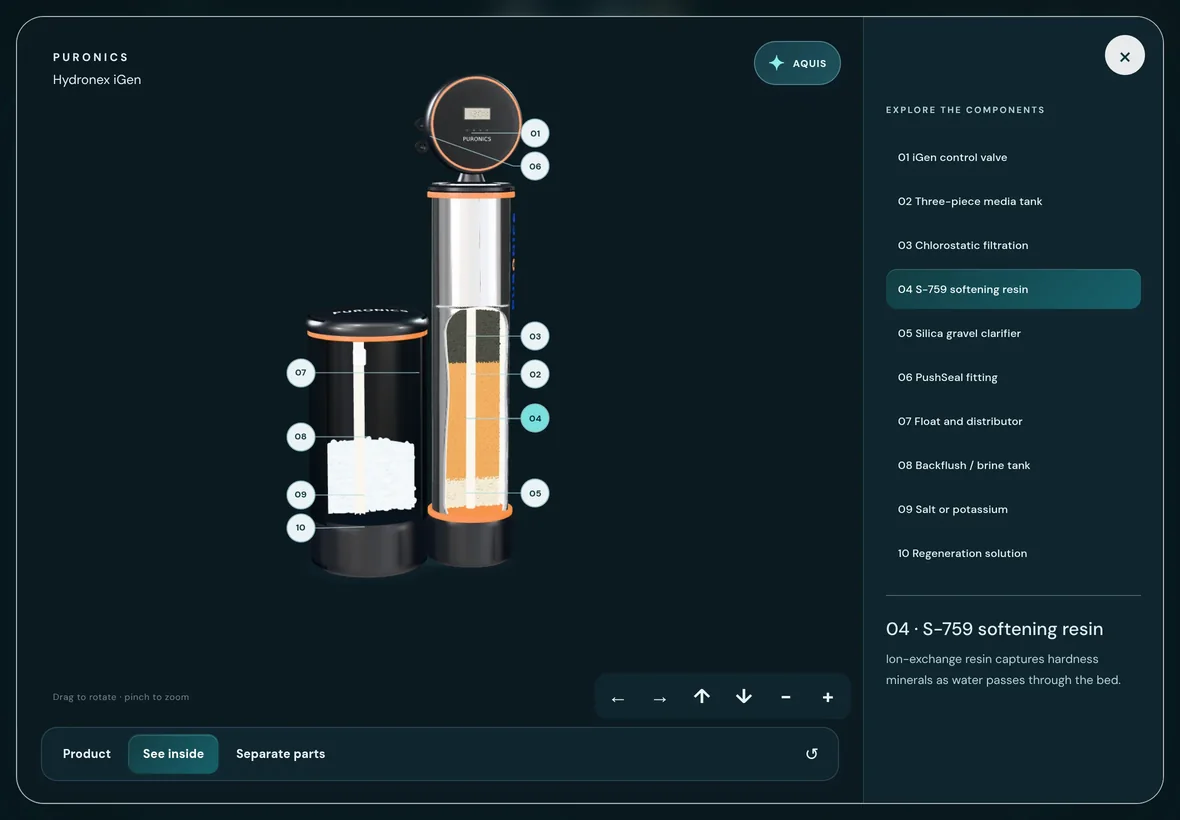Screen dimensions: 1180x820
Task: Click the Hydronex iGen product title
Action: pos(97,80)
